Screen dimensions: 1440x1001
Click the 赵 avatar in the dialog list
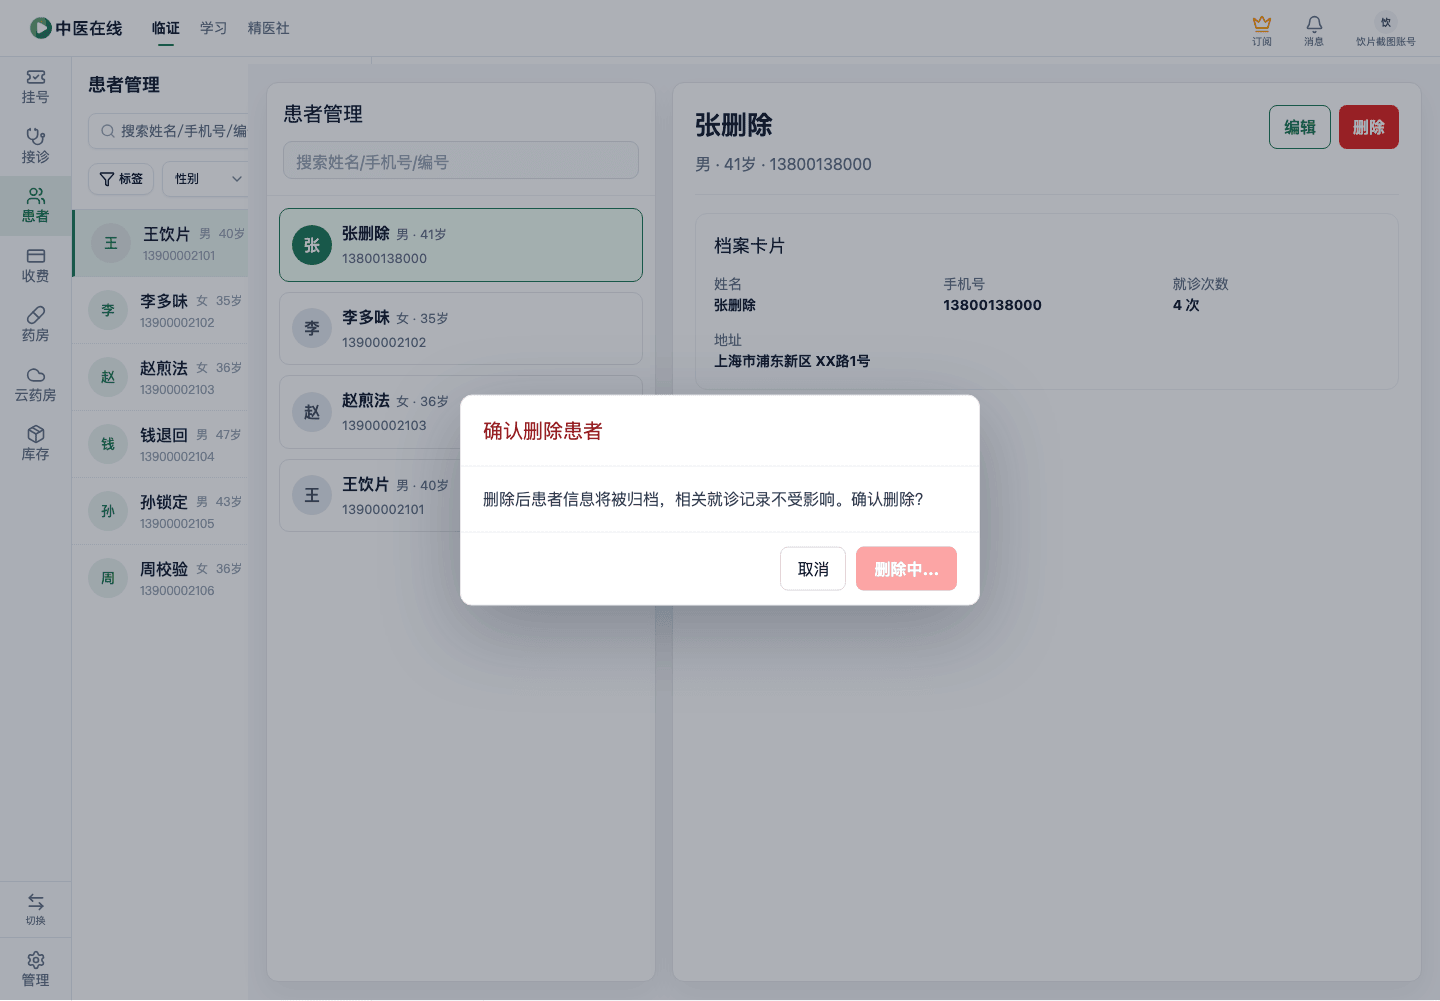point(312,412)
